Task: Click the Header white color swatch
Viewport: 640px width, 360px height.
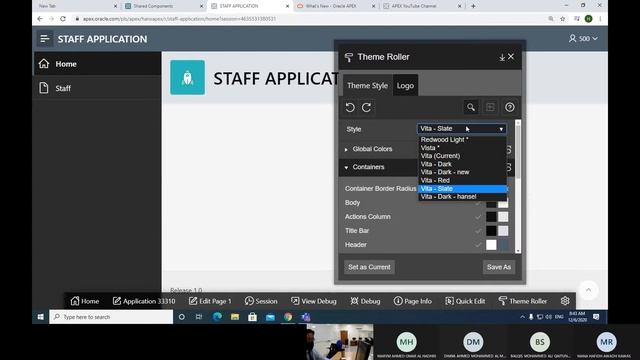Action: click(491, 244)
